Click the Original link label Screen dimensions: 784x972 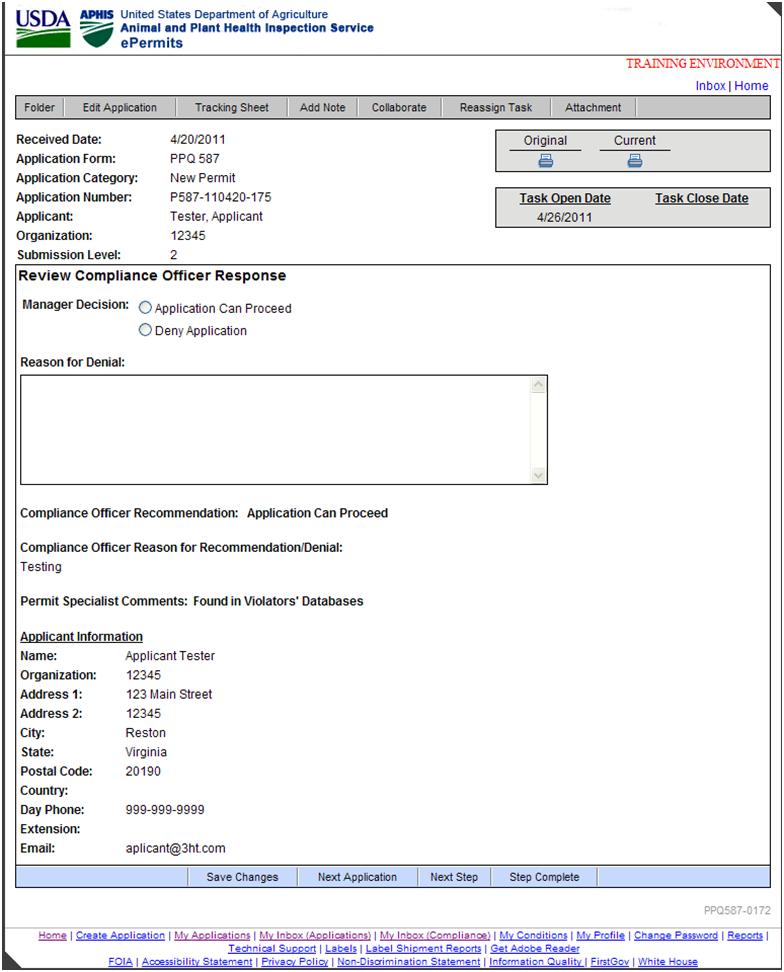pyautogui.click(x=545, y=141)
